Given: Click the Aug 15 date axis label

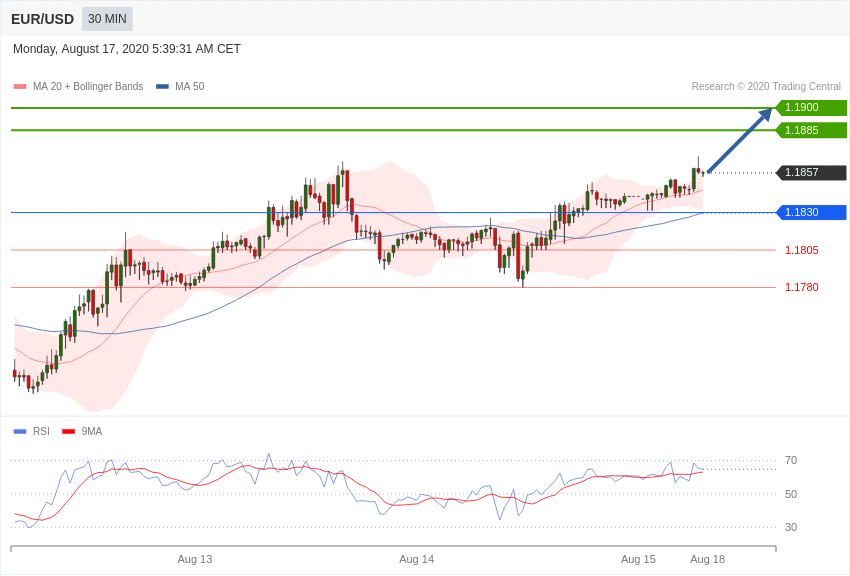Looking at the screenshot, I should point(638,559).
